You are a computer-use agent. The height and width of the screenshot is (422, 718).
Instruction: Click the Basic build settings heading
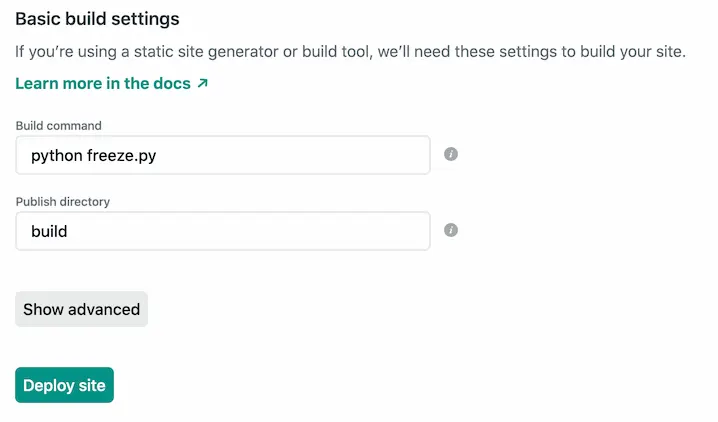[x=97, y=19]
